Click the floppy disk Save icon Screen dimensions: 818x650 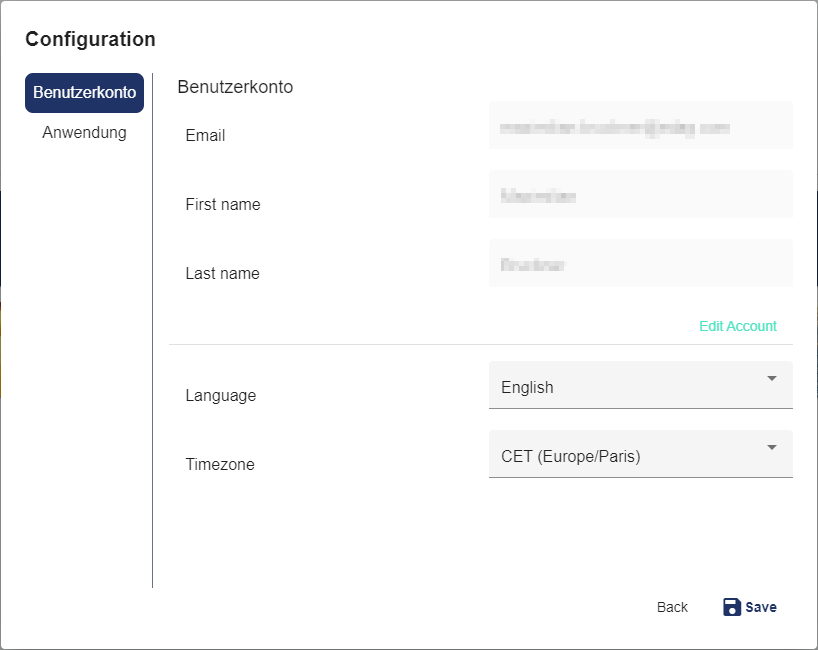pyautogui.click(x=732, y=607)
